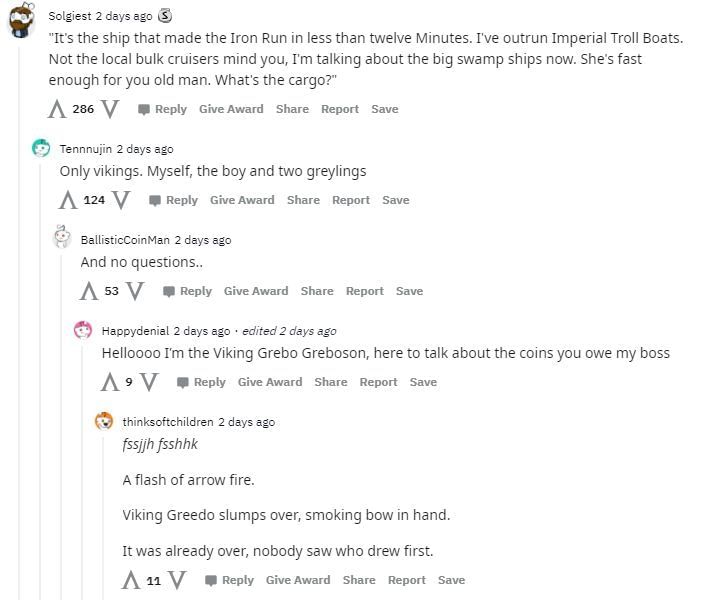This screenshot has width=722, height=600.
Task: Downvote thinksoftchildren's arrow fire comment
Action: click(177, 580)
